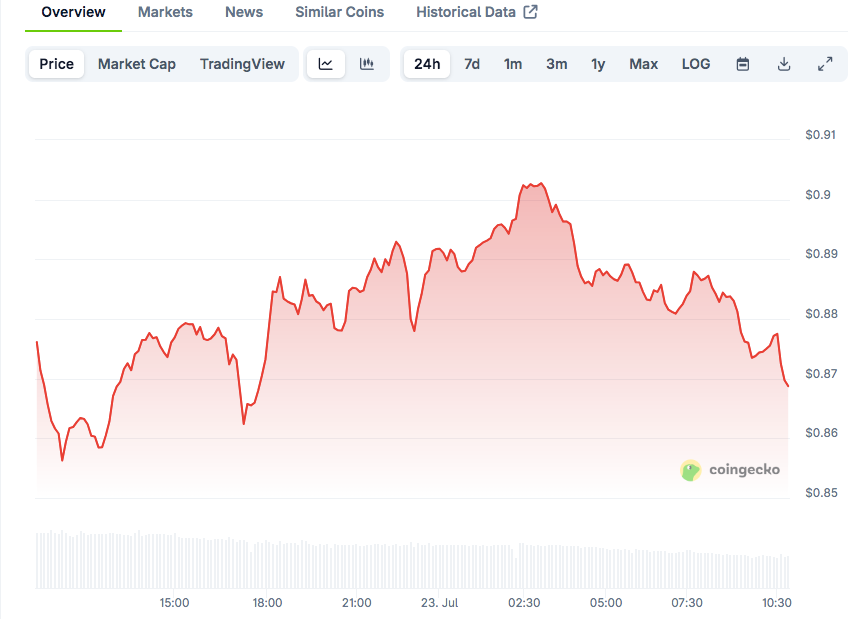Select the Max time range
The width and height of the screenshot is (863, 619).
pyautogui.click(x=643, y=64)
